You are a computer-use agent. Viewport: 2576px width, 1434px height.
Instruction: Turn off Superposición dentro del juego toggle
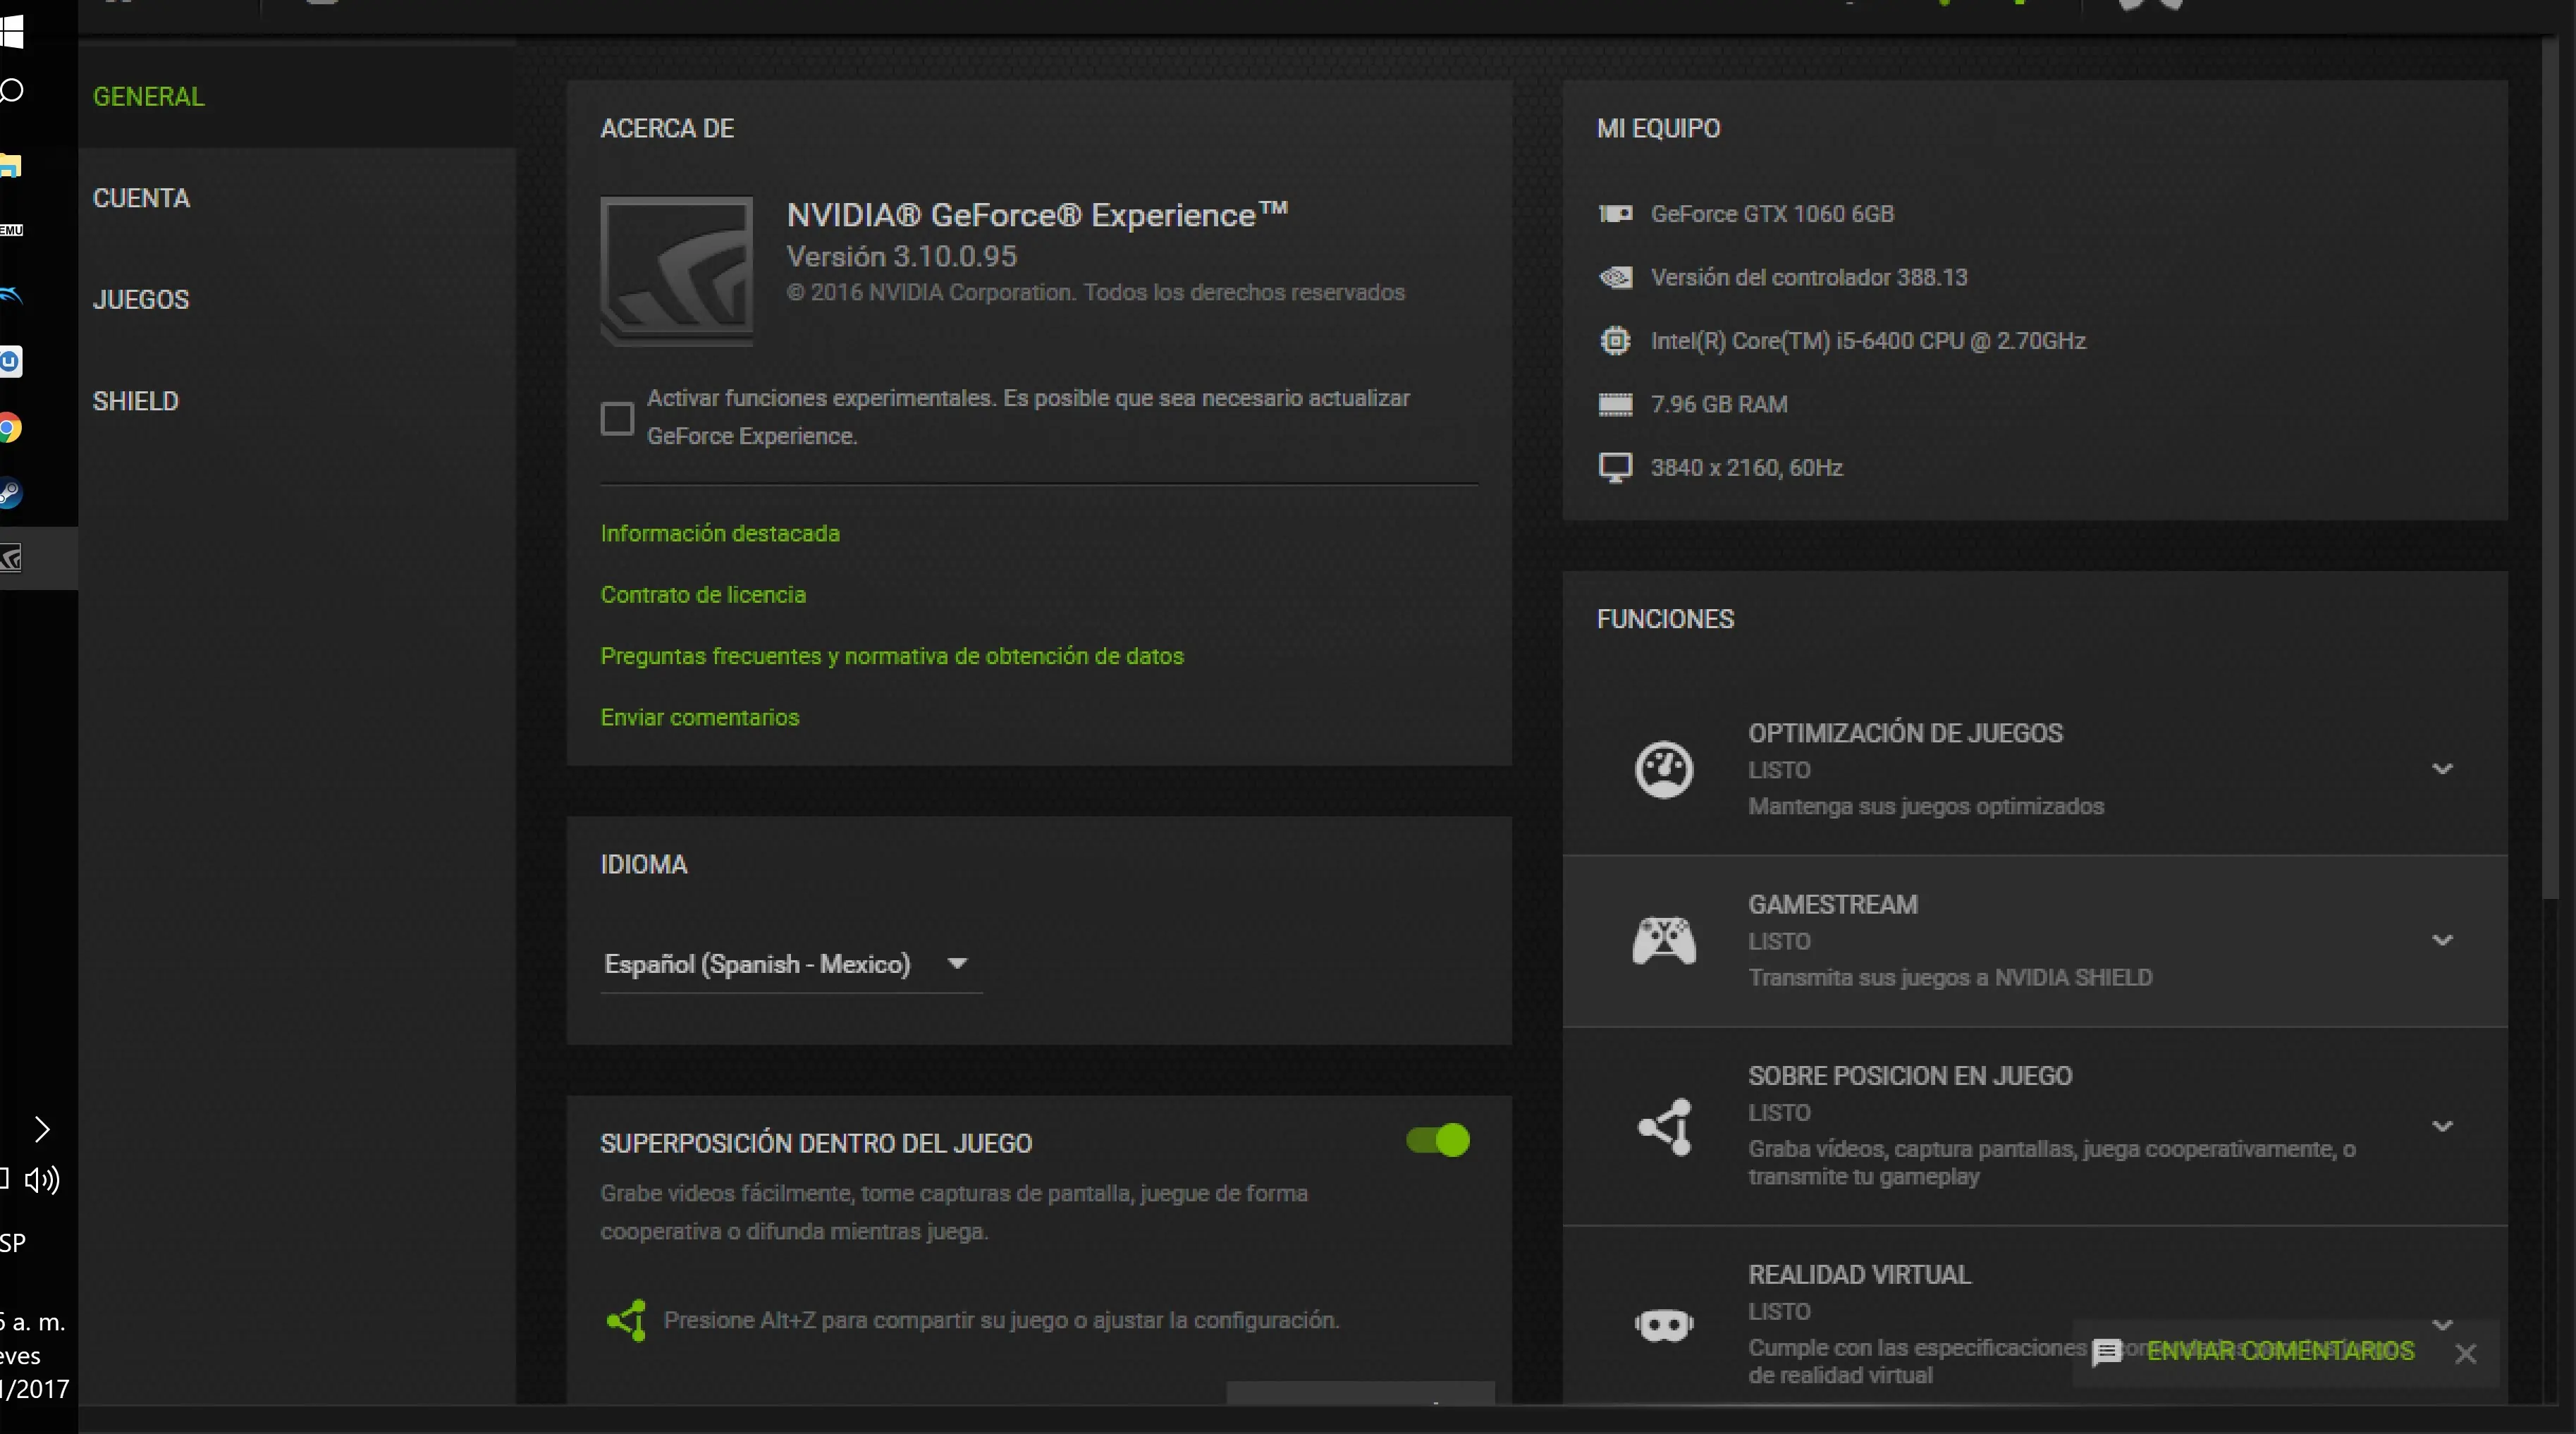coord(1438,1140)
